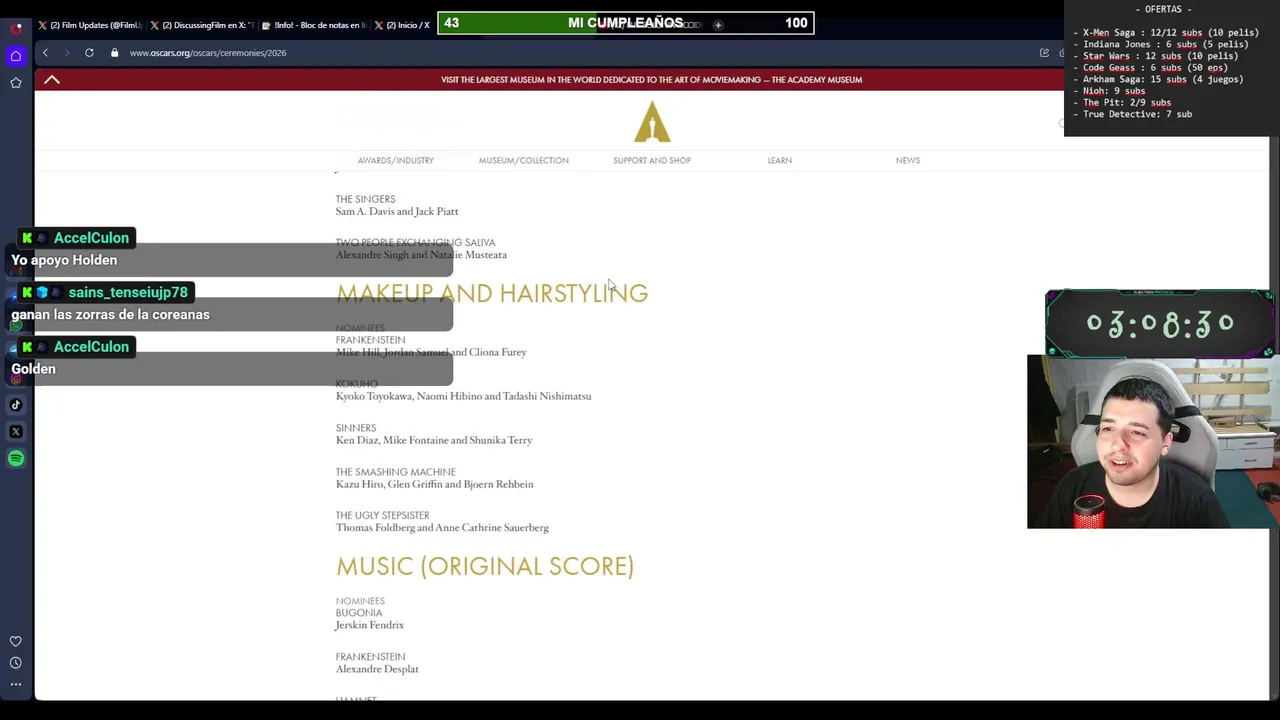1280x720 pixels.
Task: Open the LEARN menu
Action: 780,160
